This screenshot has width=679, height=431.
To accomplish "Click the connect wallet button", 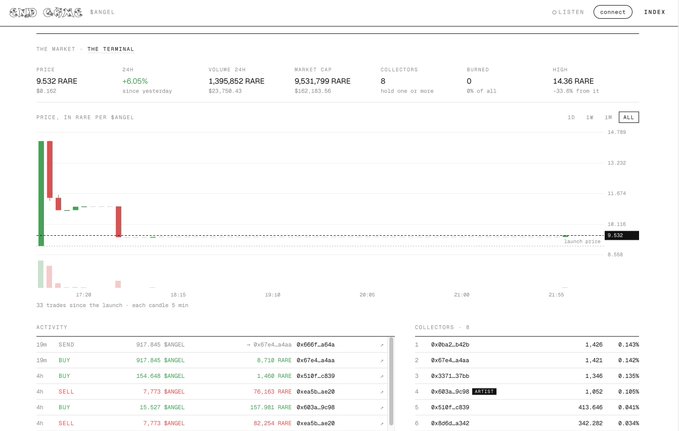I will (x=612, y=12).
